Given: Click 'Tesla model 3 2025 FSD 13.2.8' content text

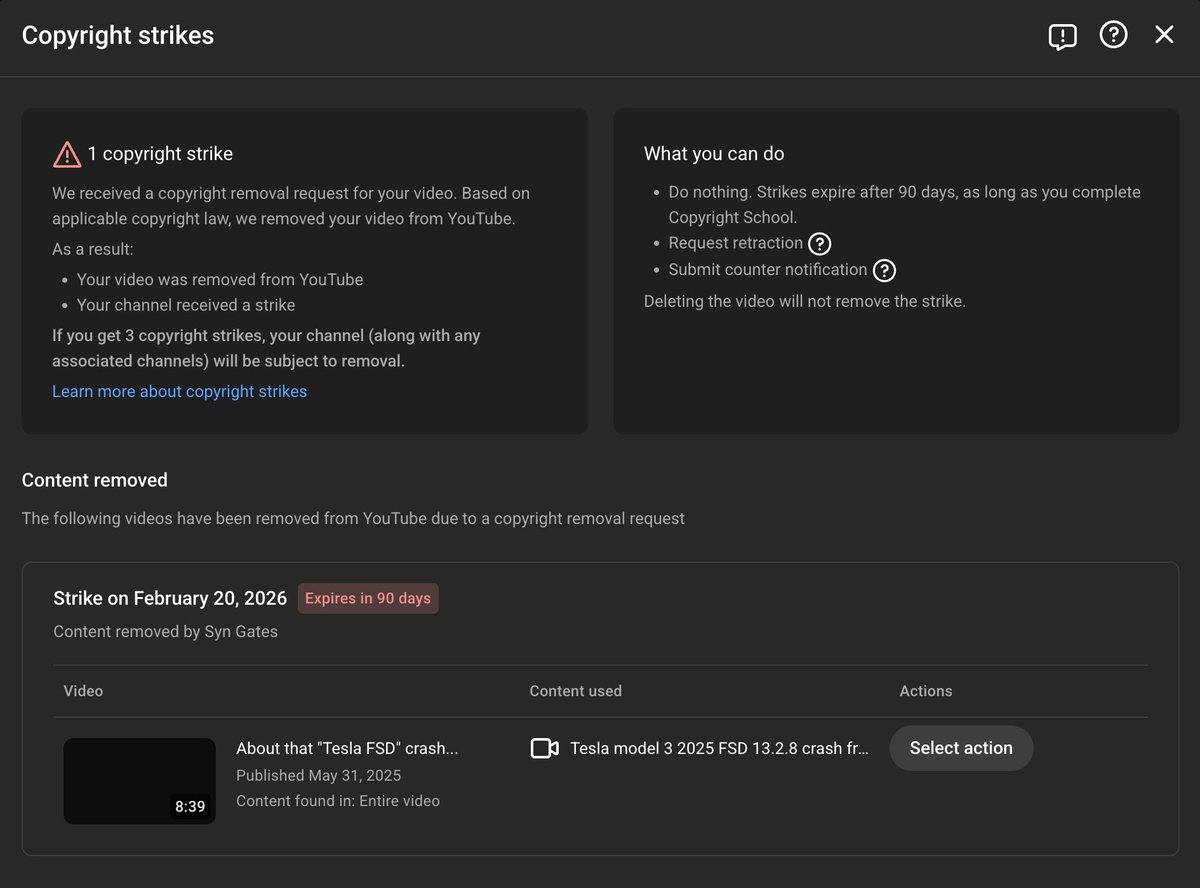Looking at the screenshot, I should [719, 748].
